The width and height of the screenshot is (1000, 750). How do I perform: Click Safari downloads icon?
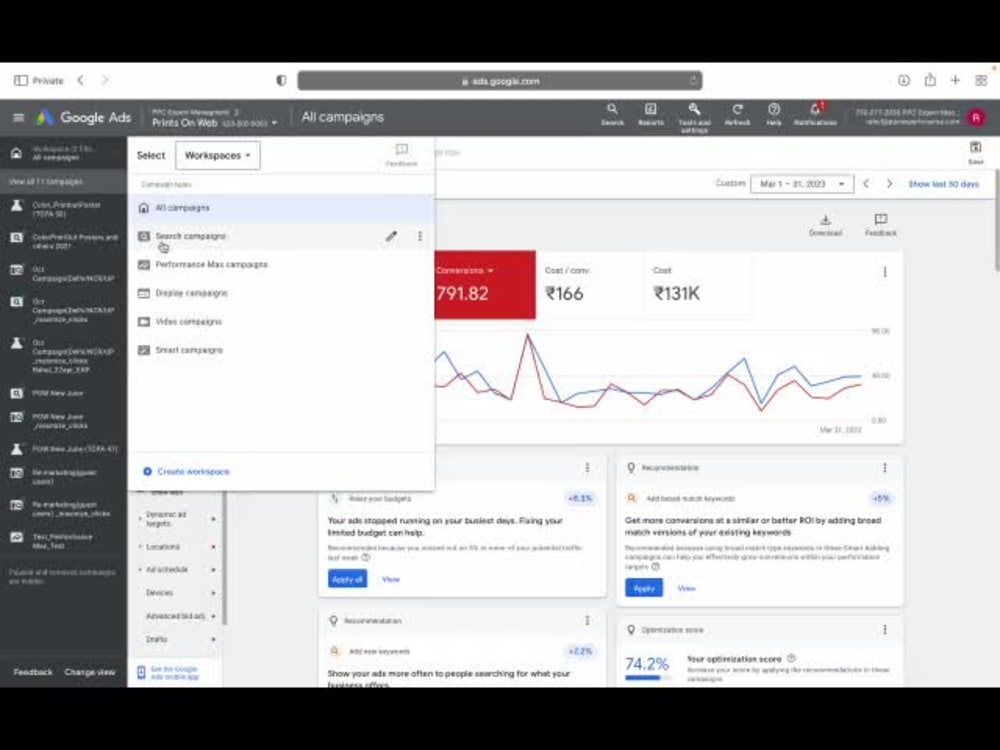pos(904,80)
